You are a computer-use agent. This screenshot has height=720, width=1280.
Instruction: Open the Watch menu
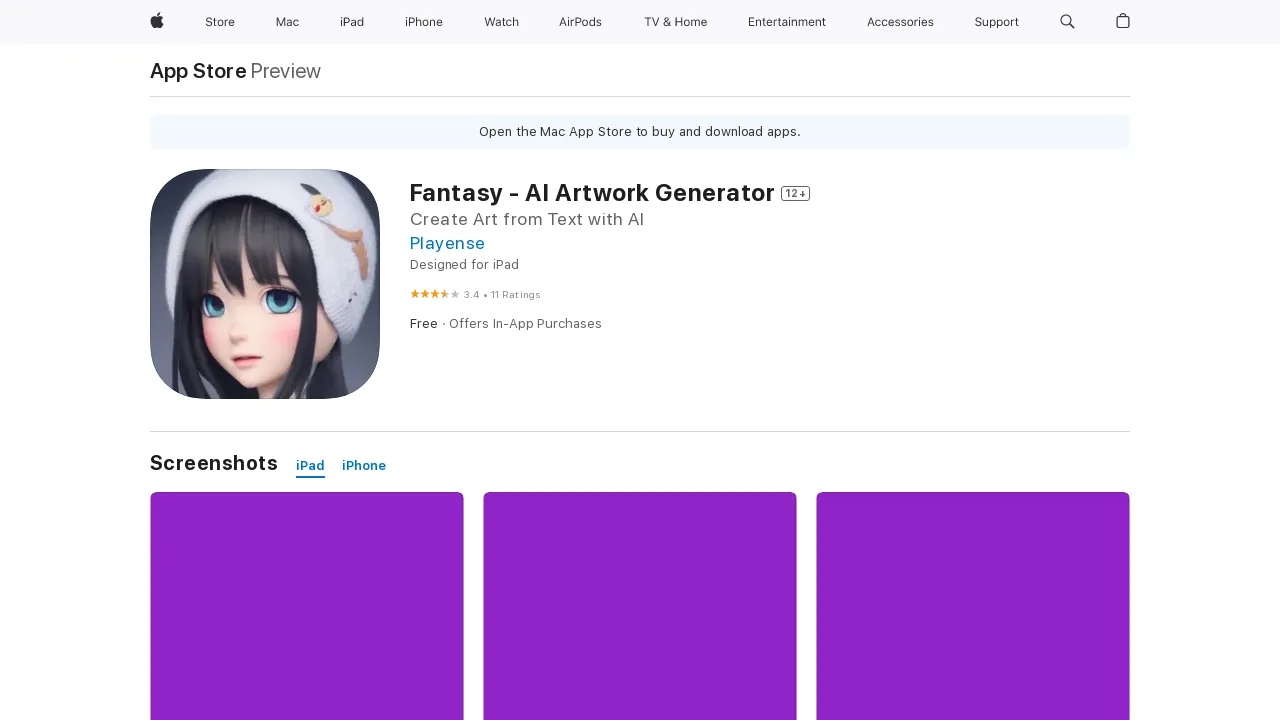click(501, 22)
